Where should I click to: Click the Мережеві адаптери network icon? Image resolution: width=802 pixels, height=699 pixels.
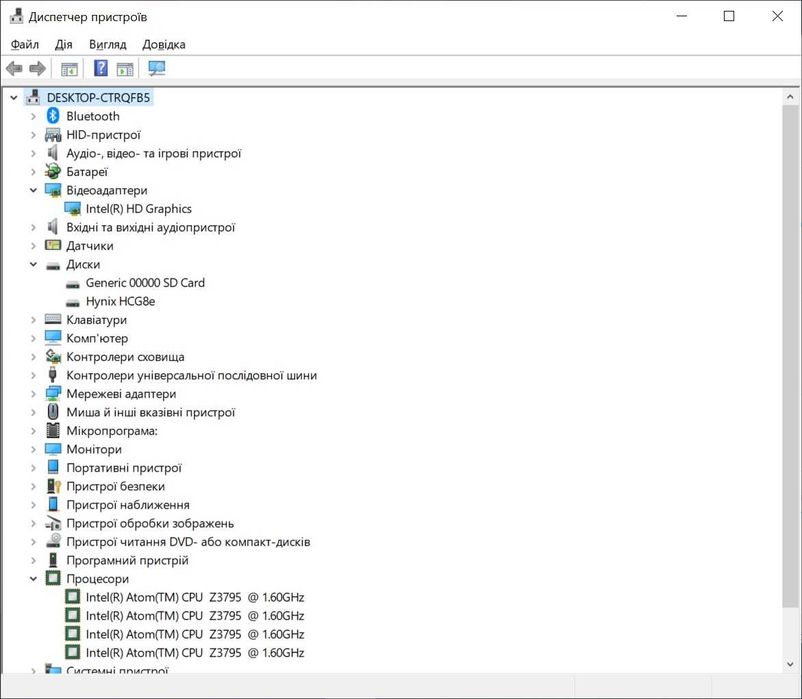(53, 393)
